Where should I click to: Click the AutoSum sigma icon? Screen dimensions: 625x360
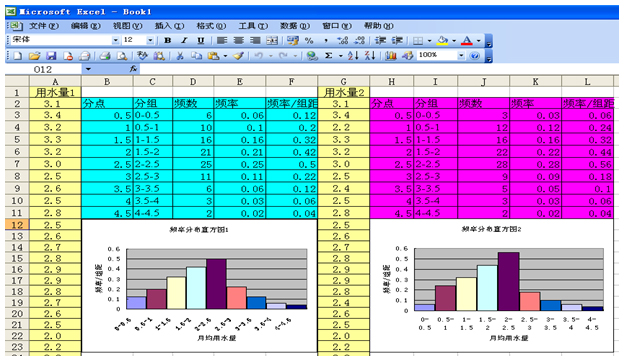tap(328, 56)
